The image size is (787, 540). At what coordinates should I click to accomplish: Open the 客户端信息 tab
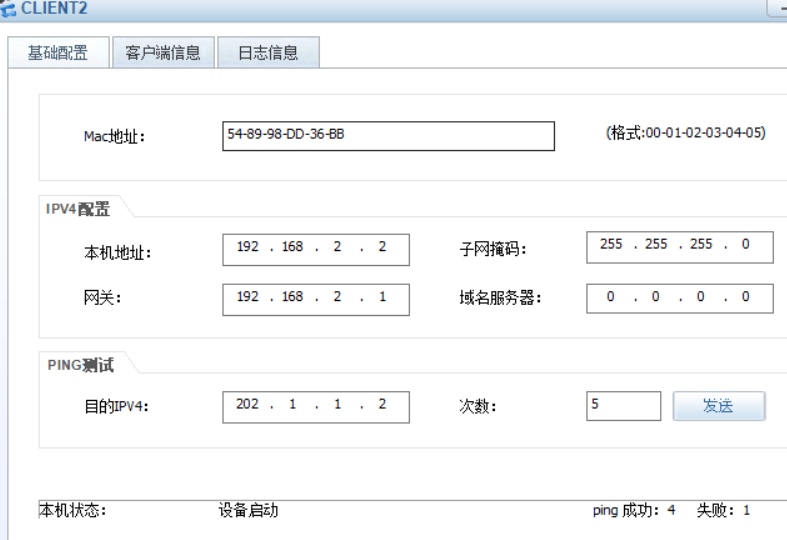(x=163, y=52)
